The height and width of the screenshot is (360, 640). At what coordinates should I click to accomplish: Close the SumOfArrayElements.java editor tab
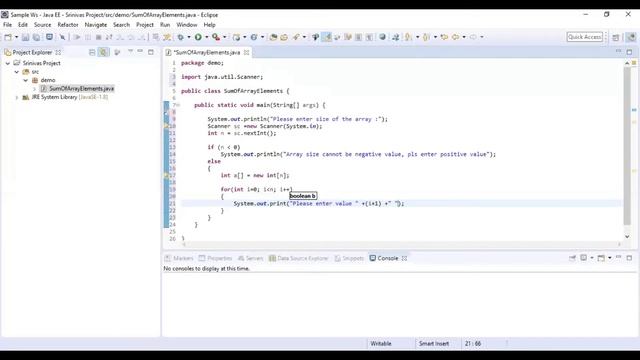click(247, 52)
